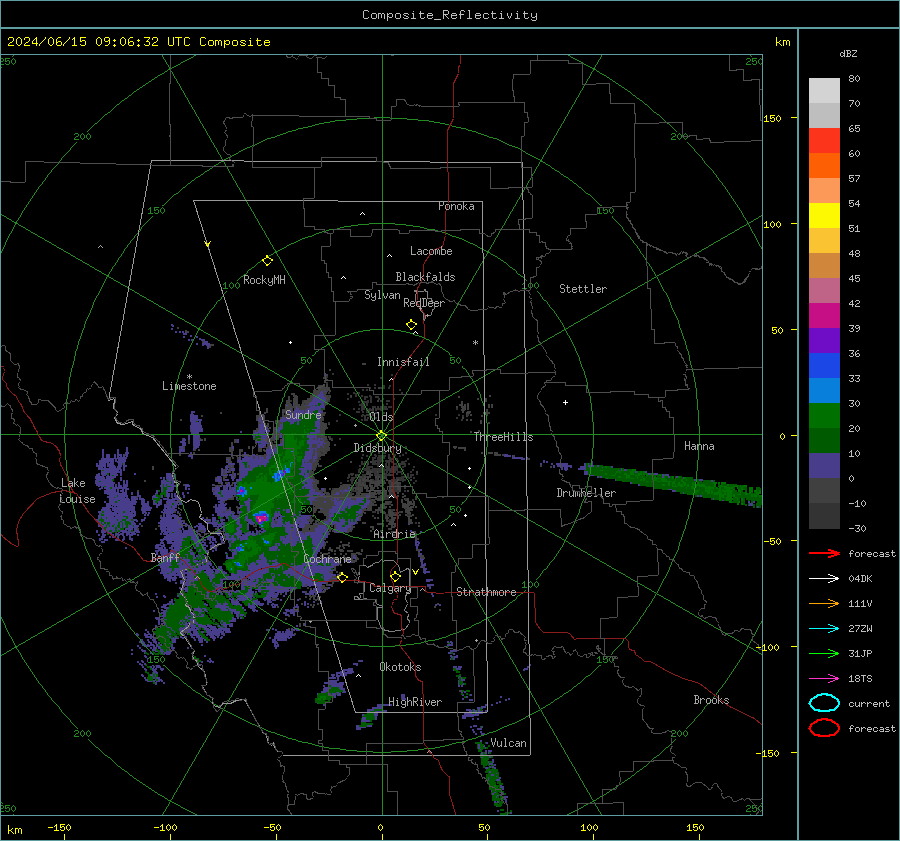Viewport: 900px width, 841px height.
Task: Click the 'Stettler' map label
Action: click(x=583, y=289)
